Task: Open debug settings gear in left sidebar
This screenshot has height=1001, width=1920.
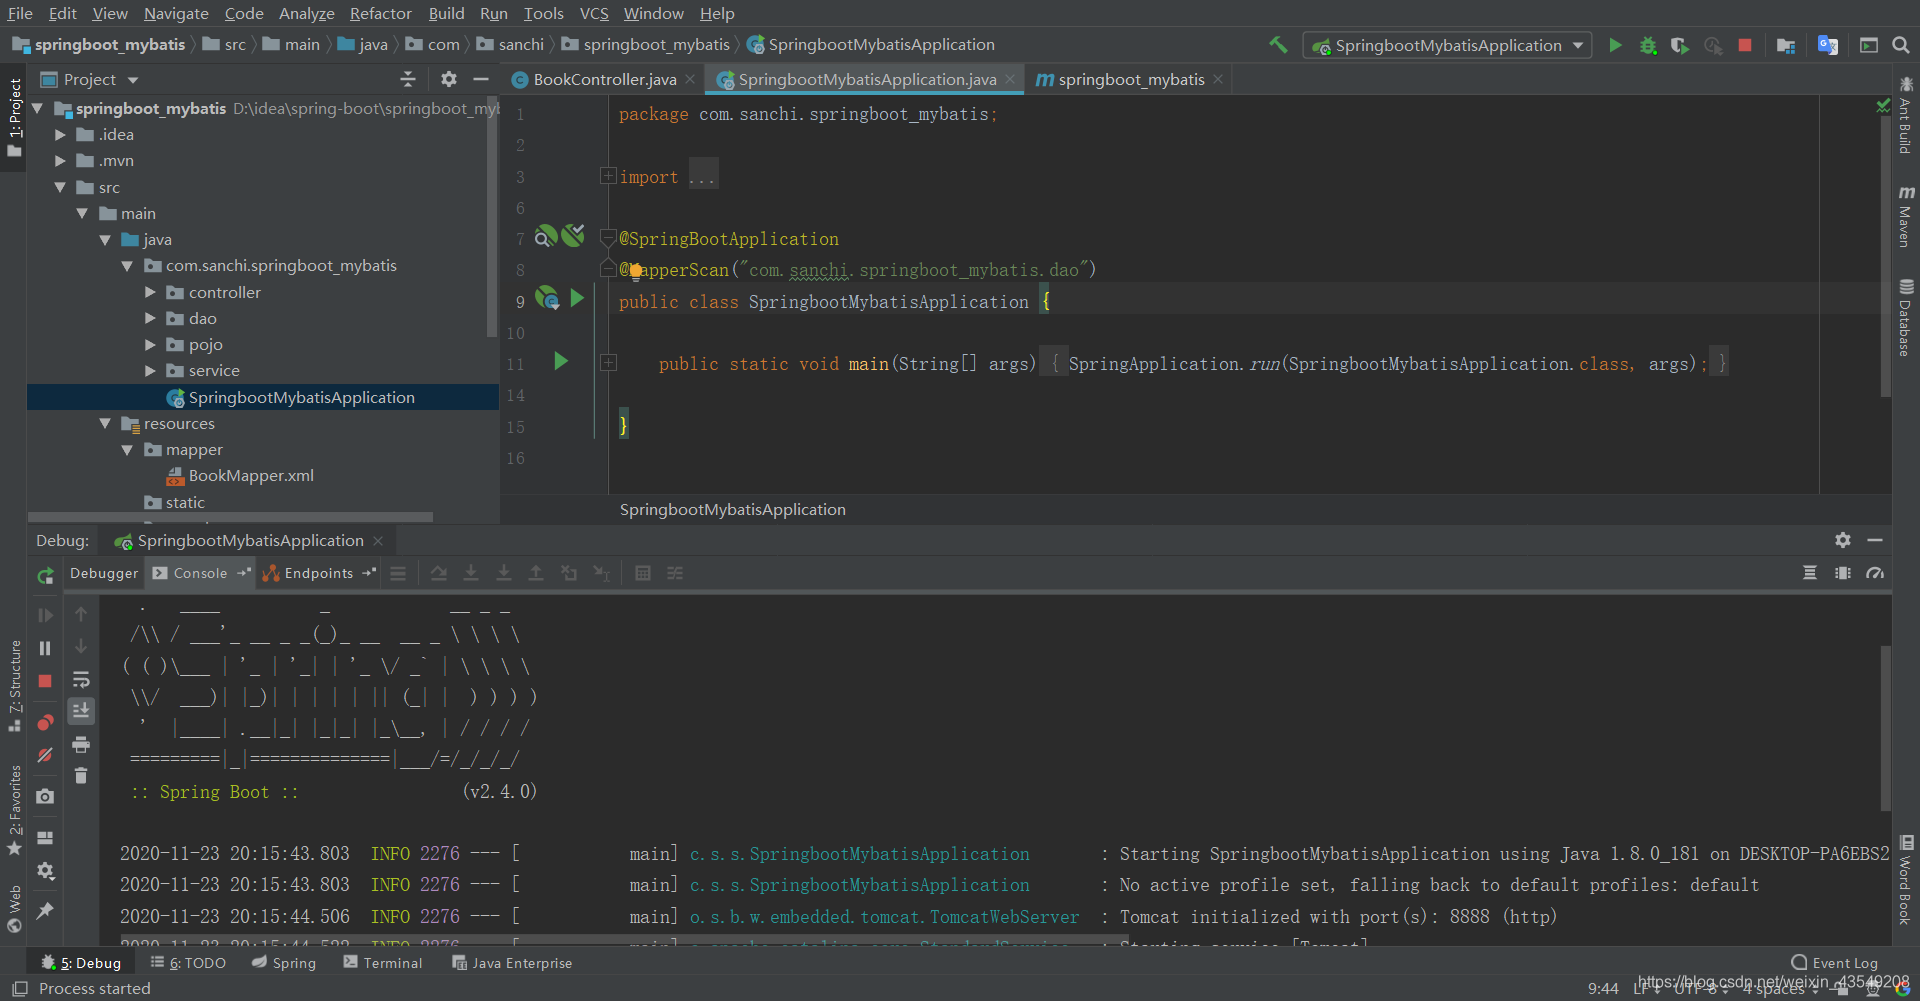Action: (45, 871)
